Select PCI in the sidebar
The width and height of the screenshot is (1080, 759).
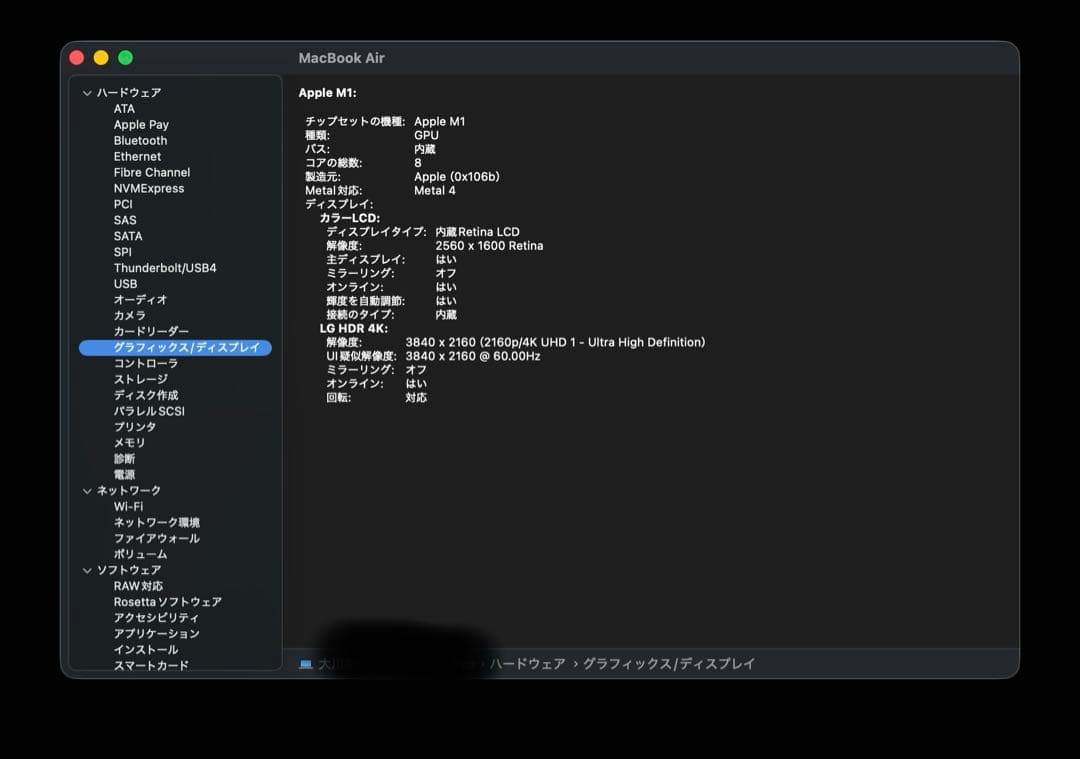pos(123,204)
